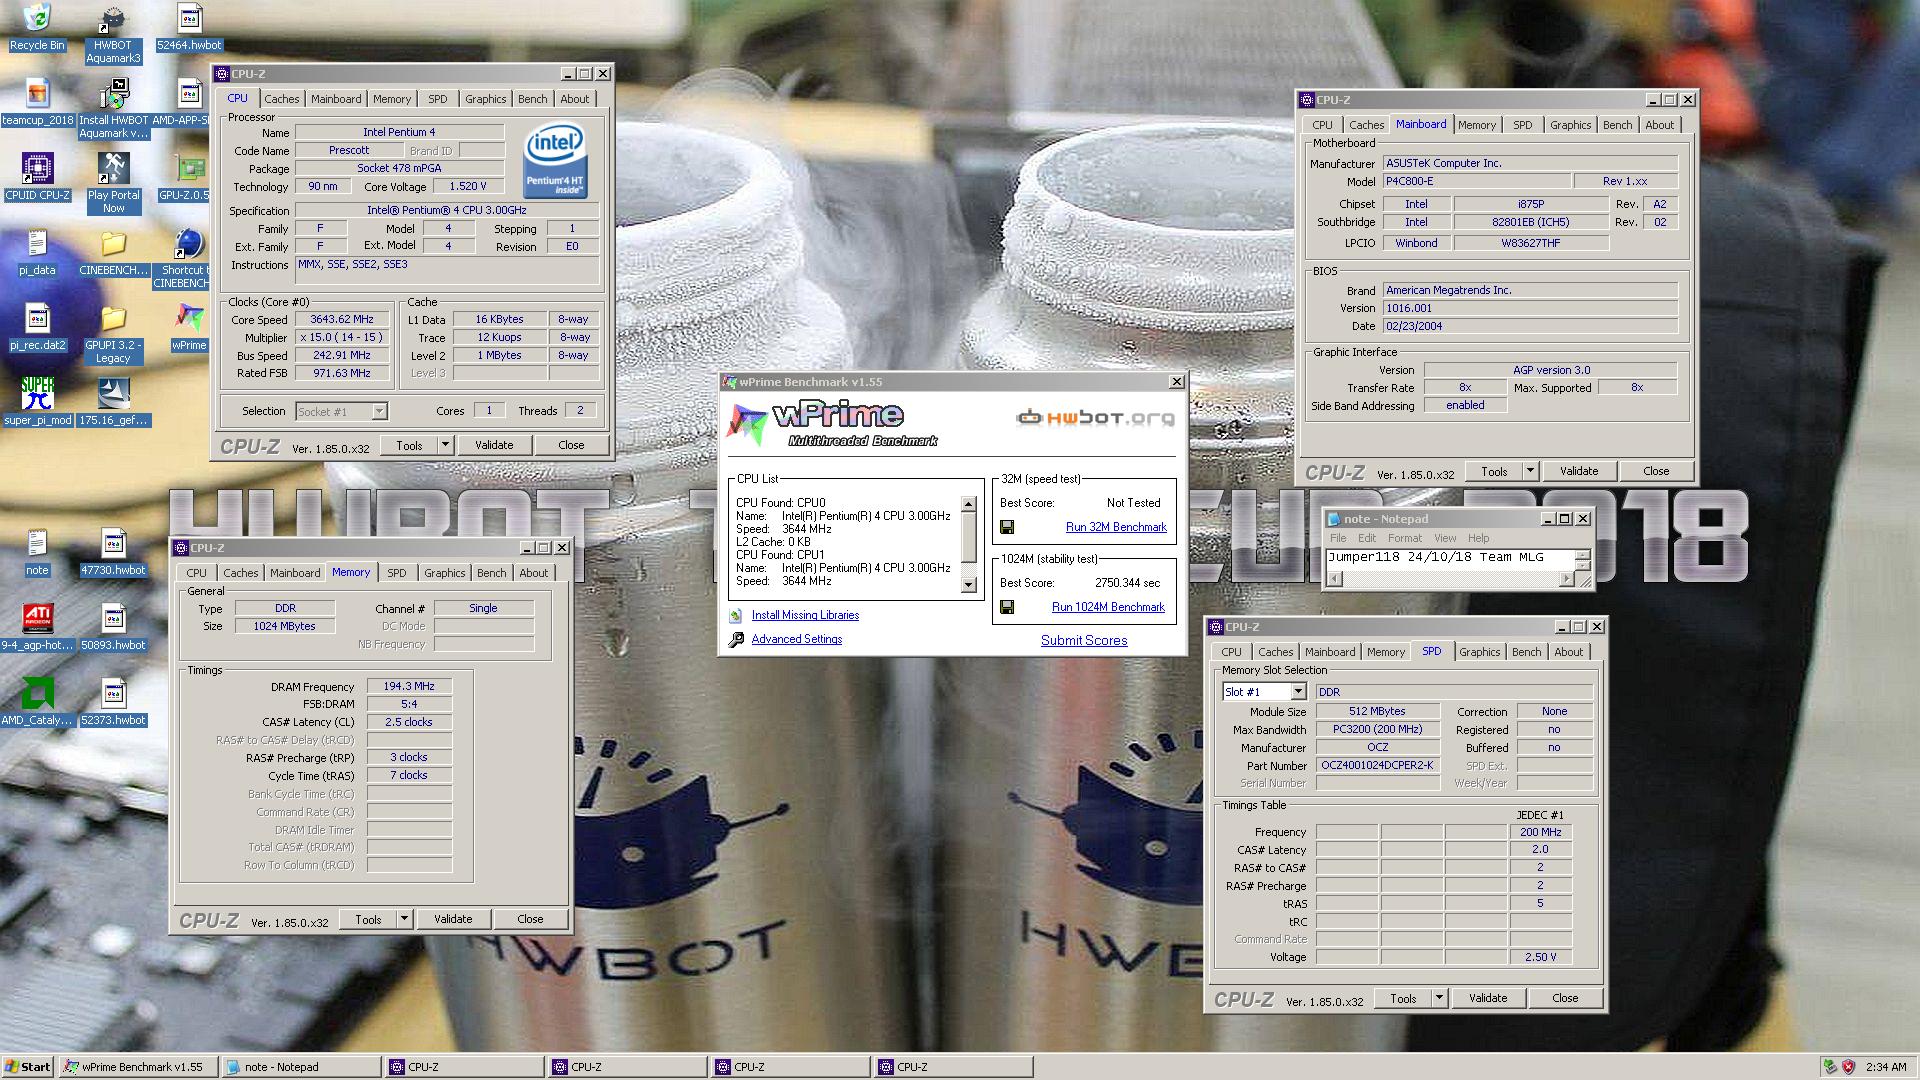Open the 52464.hwbot file icon
The width and height of the screenshot is (1920, 1080).
click(x=189, y=27)
